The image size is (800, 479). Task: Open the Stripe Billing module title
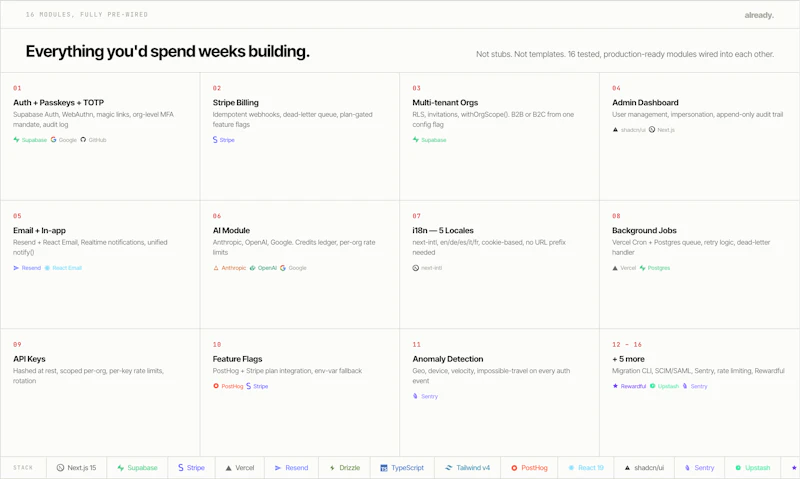236,103
